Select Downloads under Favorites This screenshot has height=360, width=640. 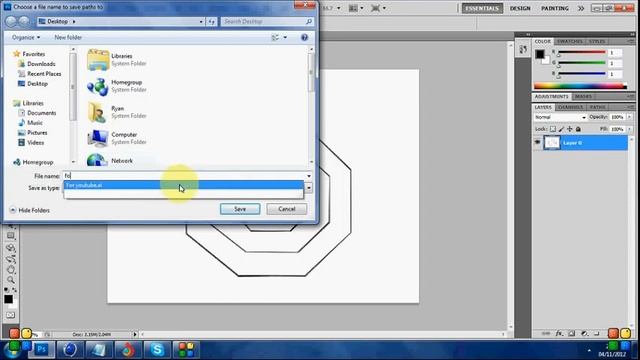coord(37,64)
